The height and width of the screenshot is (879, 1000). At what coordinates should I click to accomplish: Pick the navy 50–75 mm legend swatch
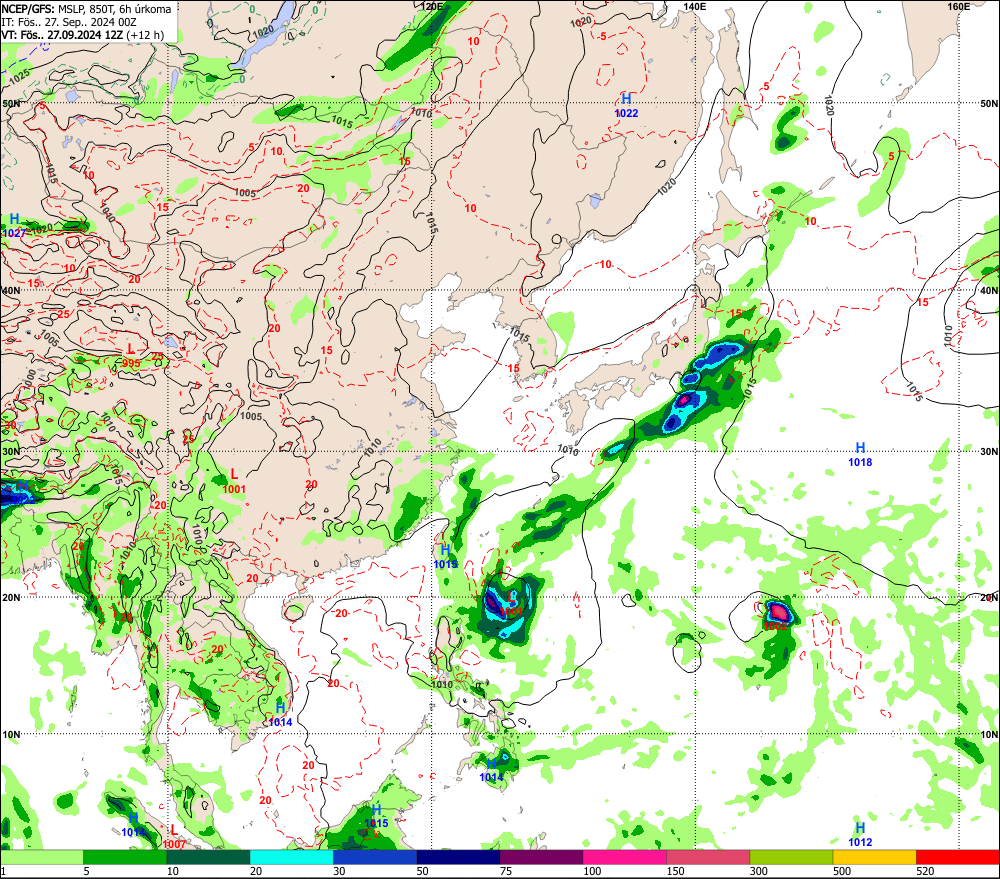point(458,857)
